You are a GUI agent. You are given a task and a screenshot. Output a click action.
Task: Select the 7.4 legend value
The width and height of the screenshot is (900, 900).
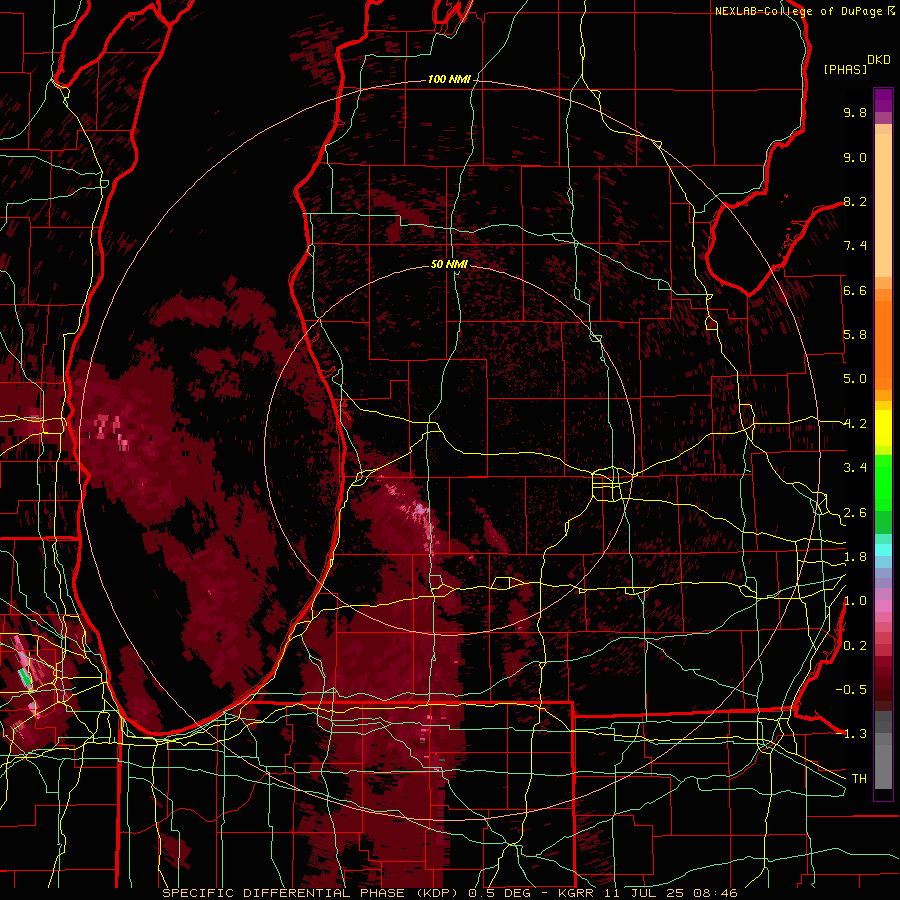(855, 246)
